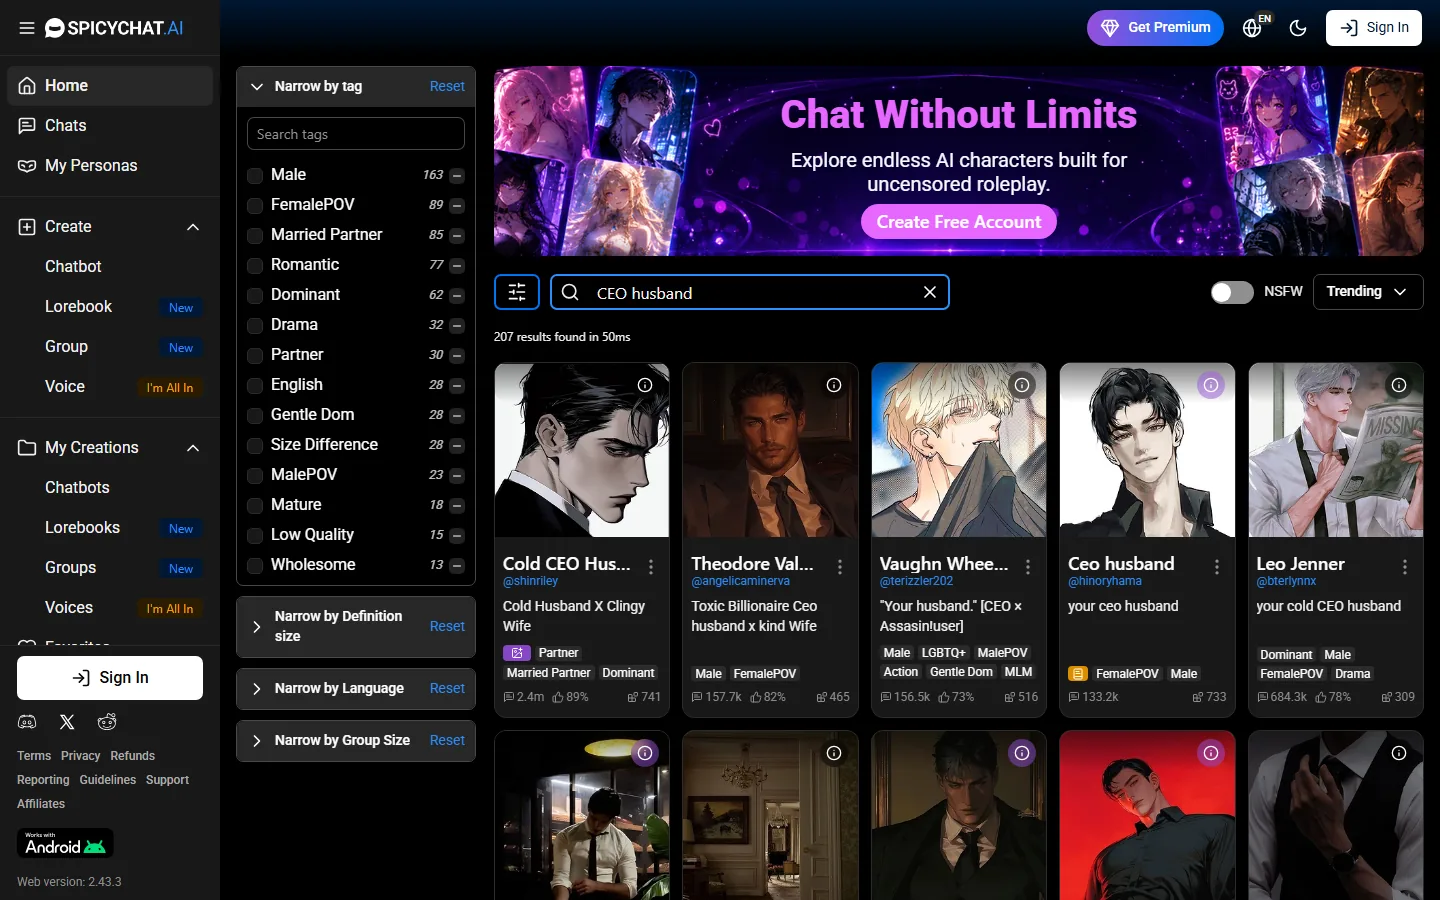
Task: Expand Narrow by Definition size section
Action: click(x=257, y=627)
